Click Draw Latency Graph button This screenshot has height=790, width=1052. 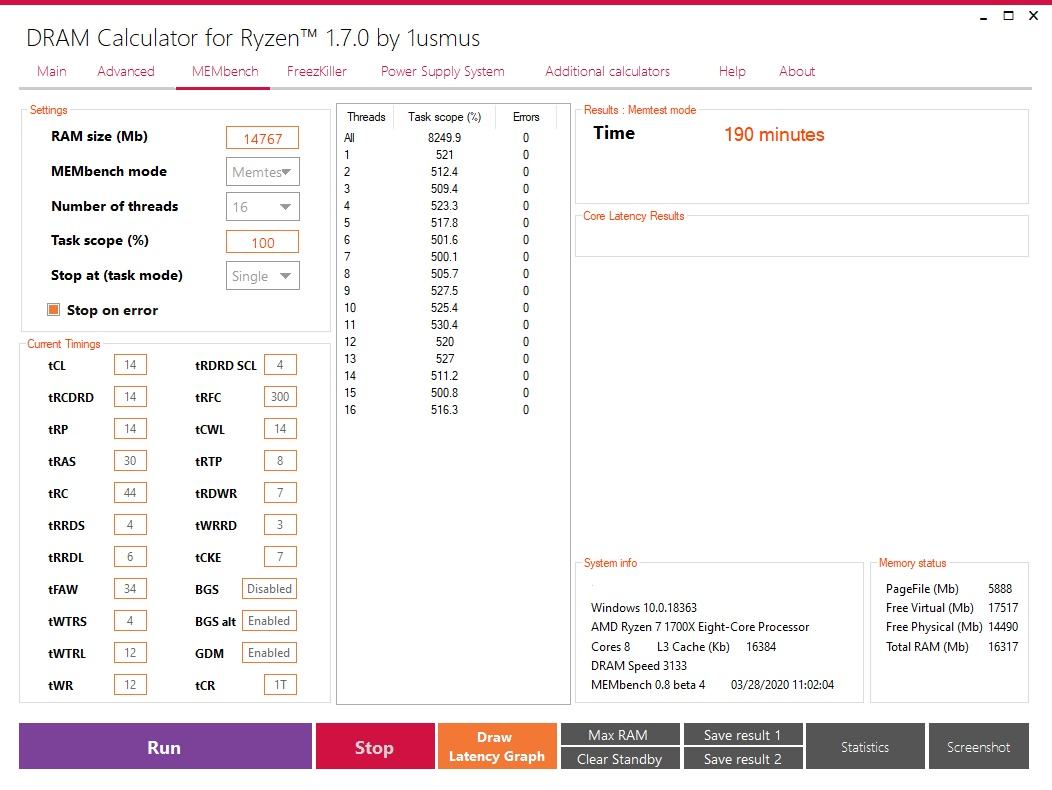click(x=497, y=746)
